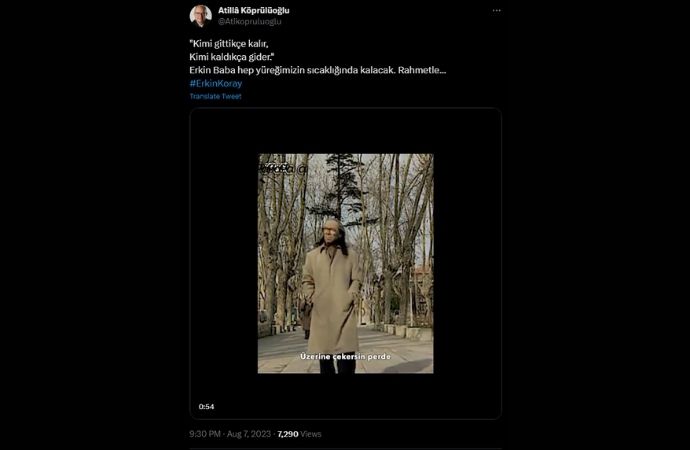Image resolution: width=690 pixels, height=450 pixels.
Task: Click the word Views after the count
Action: [311, 434]
